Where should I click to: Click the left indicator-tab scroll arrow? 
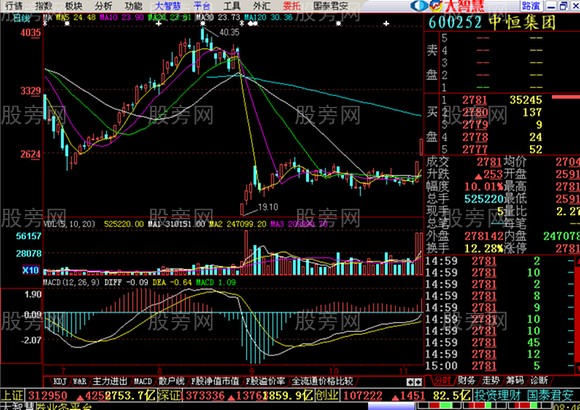tap(410, 382)
